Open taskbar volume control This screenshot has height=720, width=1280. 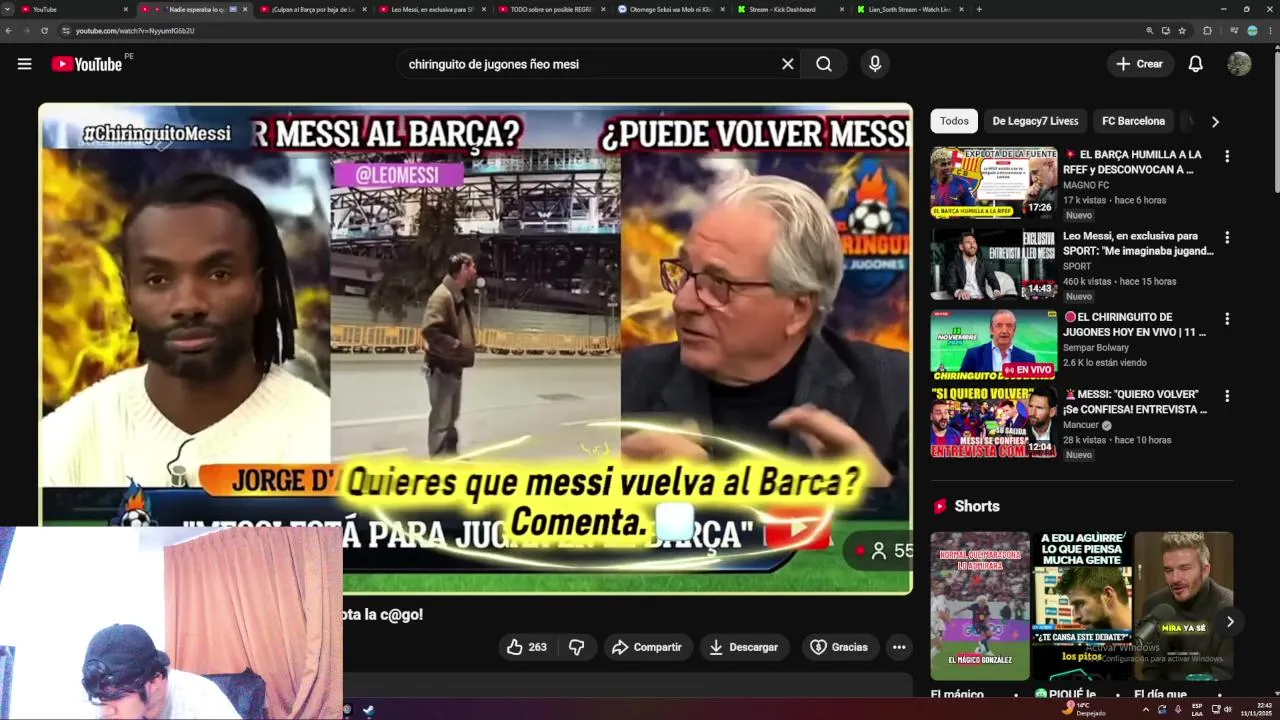click(1228, 709)
